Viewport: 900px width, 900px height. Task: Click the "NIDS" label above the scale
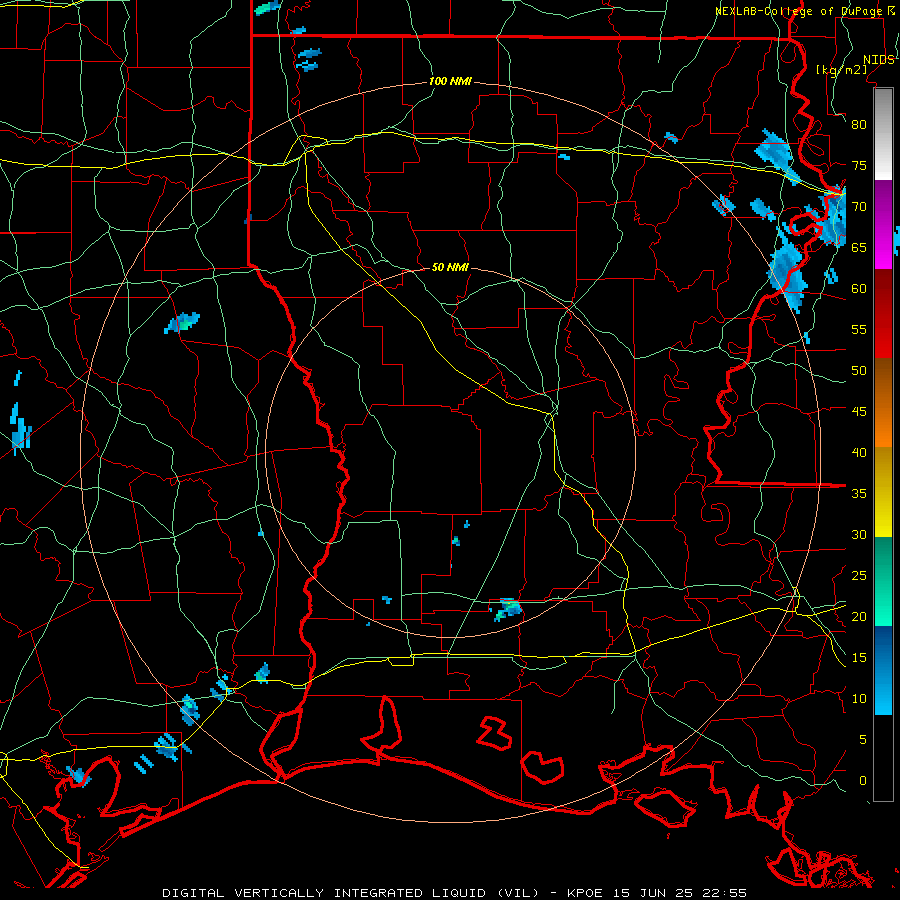879,60
